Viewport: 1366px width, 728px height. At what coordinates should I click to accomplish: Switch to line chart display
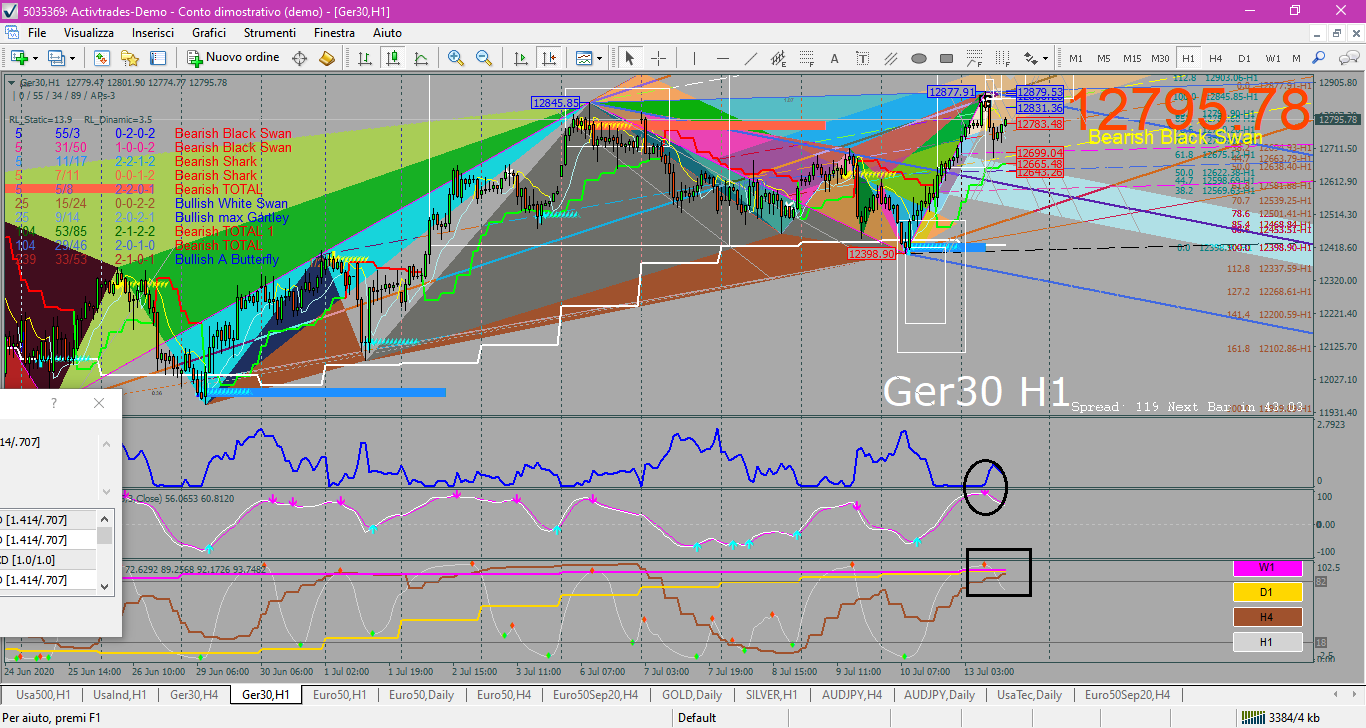click(x=421, y=58)
